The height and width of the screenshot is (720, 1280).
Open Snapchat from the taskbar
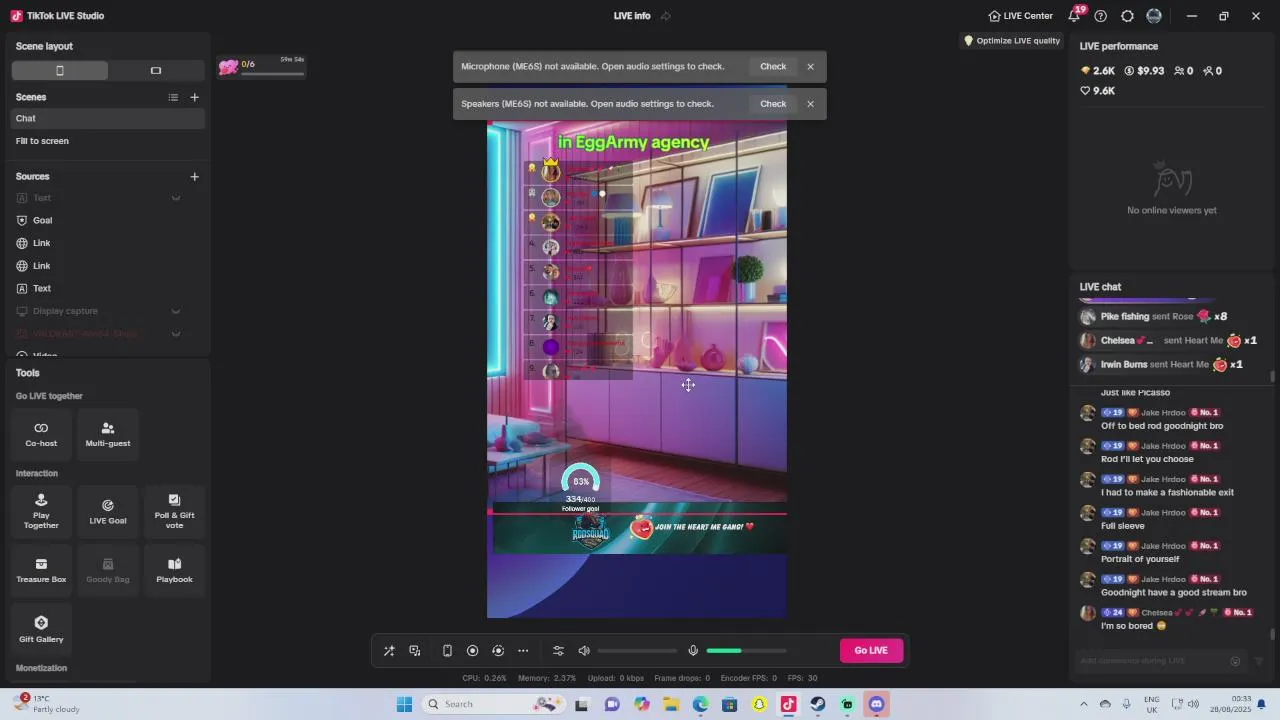[x=759, y=705]
